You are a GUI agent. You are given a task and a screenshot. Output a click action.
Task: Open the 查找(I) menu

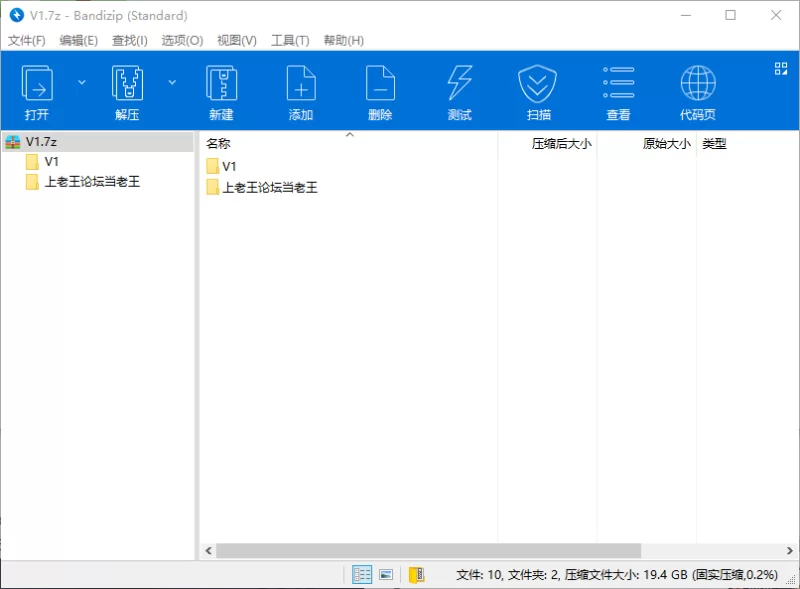(130, 40)
